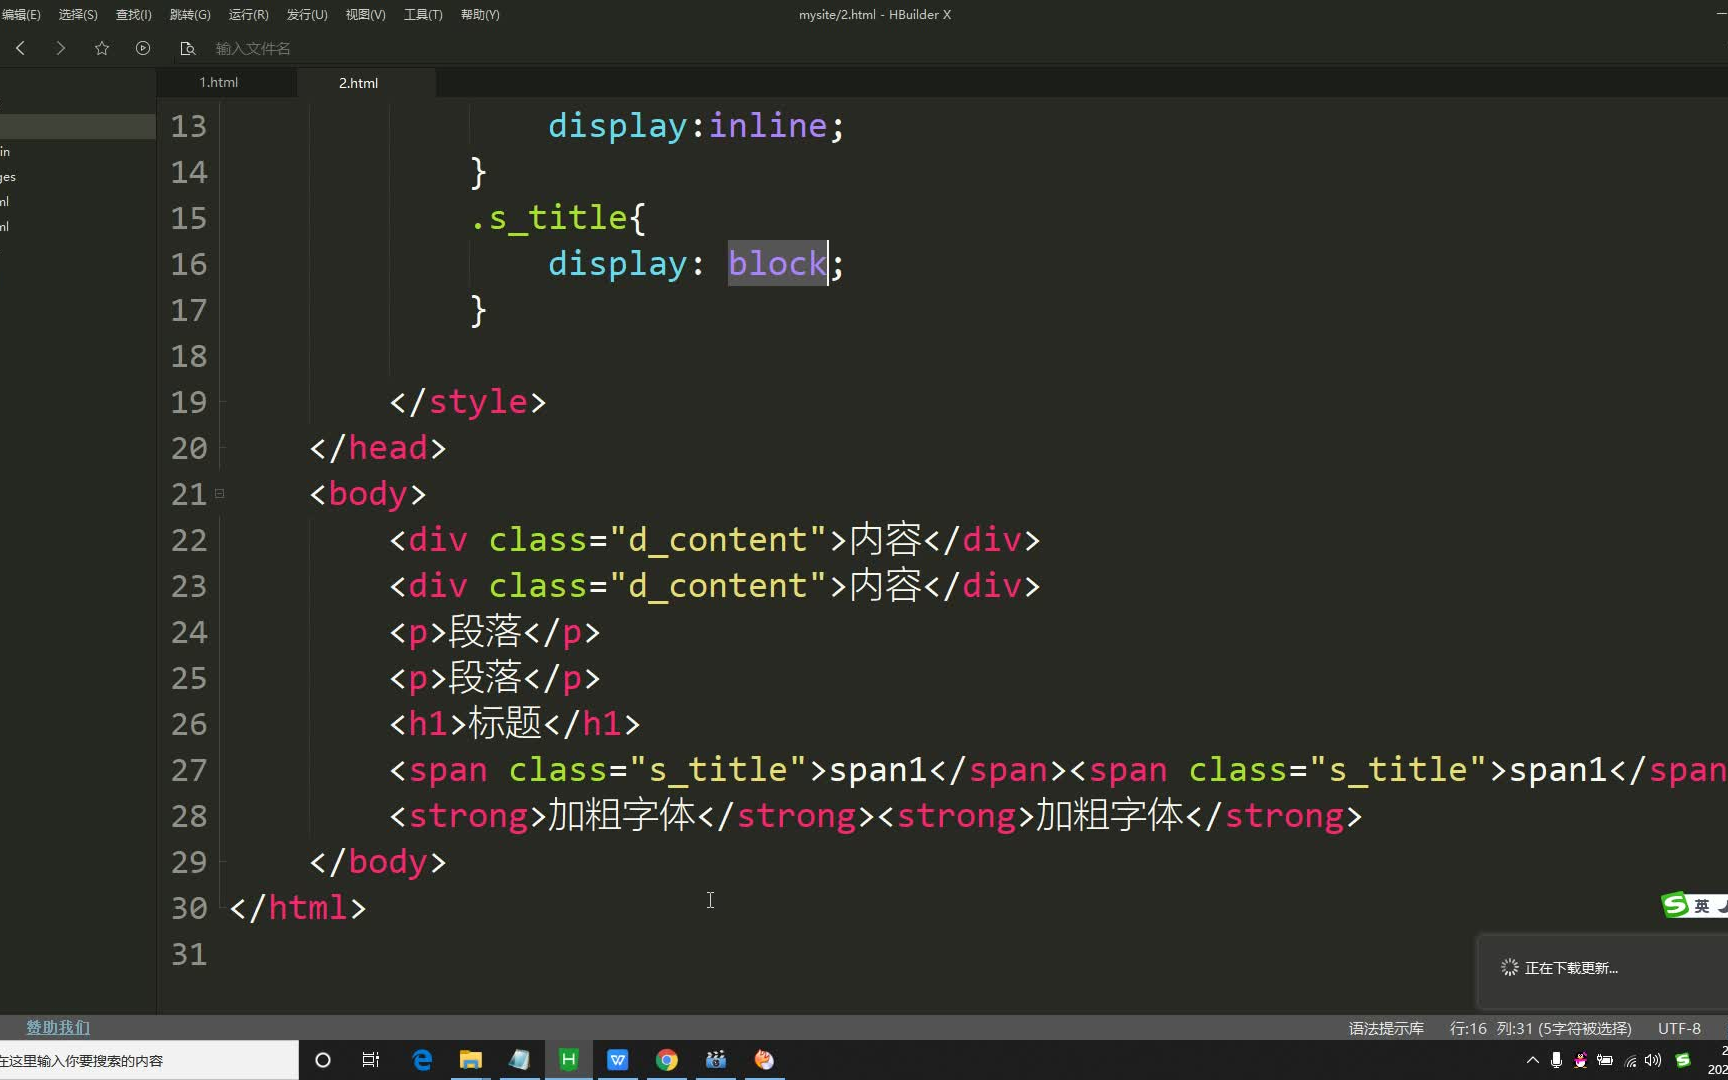Toggle the 英 input language indicator
The height and width of the screenshot is (1080, 1728).
point(1701,906)
